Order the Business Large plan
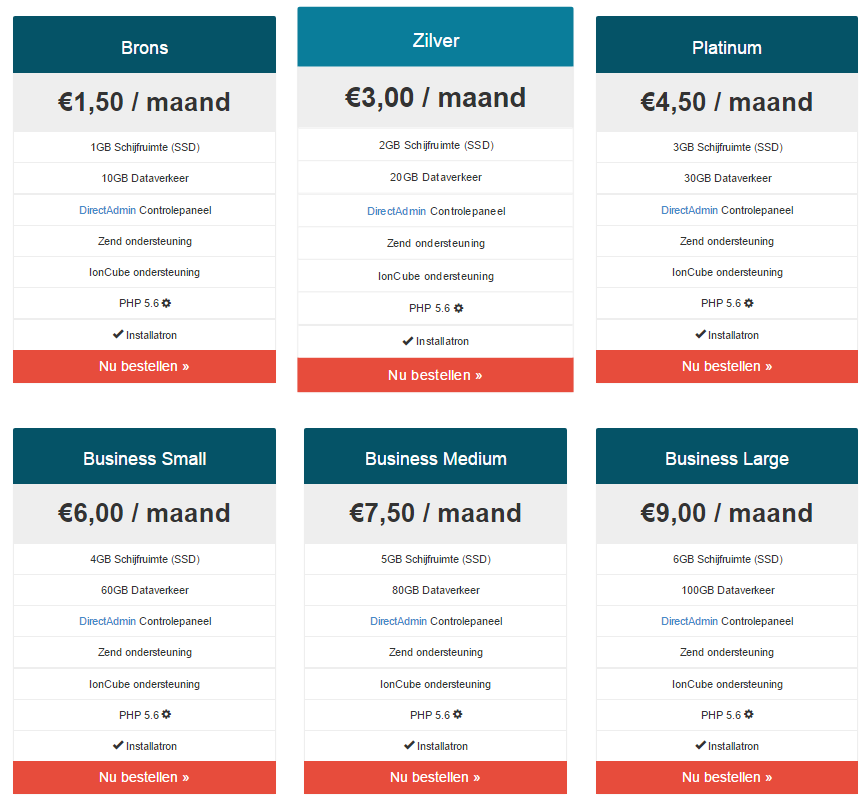The image size is (867, 804). (x=727, y=777)
